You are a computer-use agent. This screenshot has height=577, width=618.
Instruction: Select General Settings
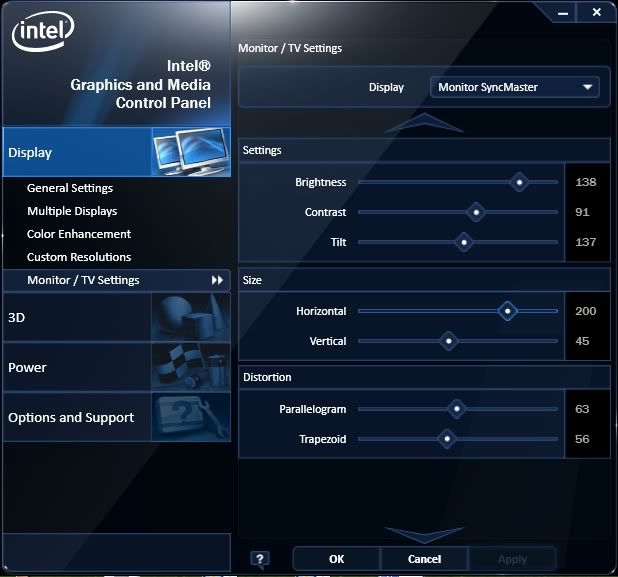tap(70, 188)
